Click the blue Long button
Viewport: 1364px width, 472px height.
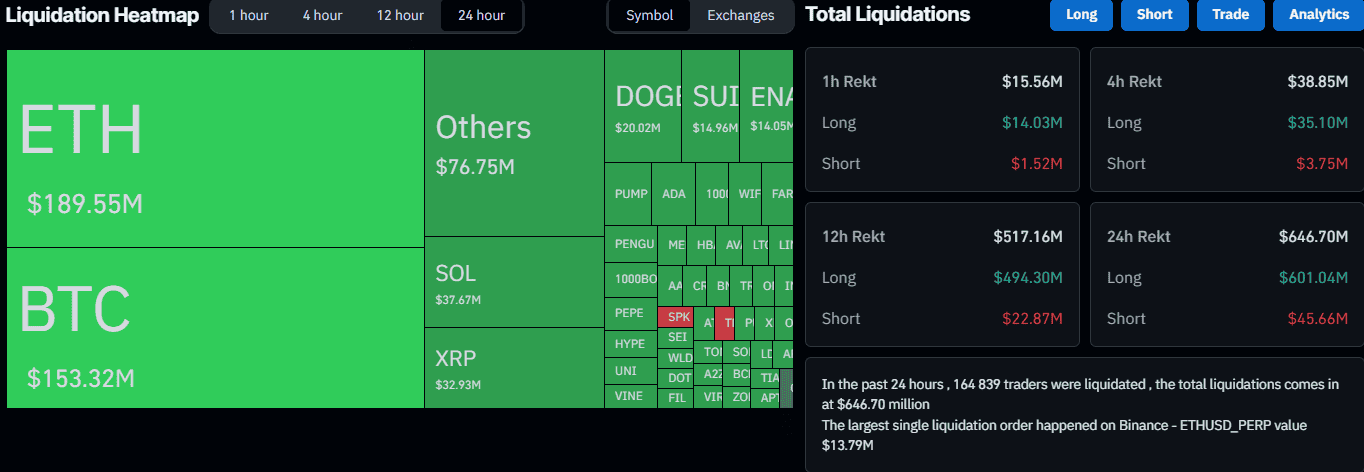click(1081, 15)
